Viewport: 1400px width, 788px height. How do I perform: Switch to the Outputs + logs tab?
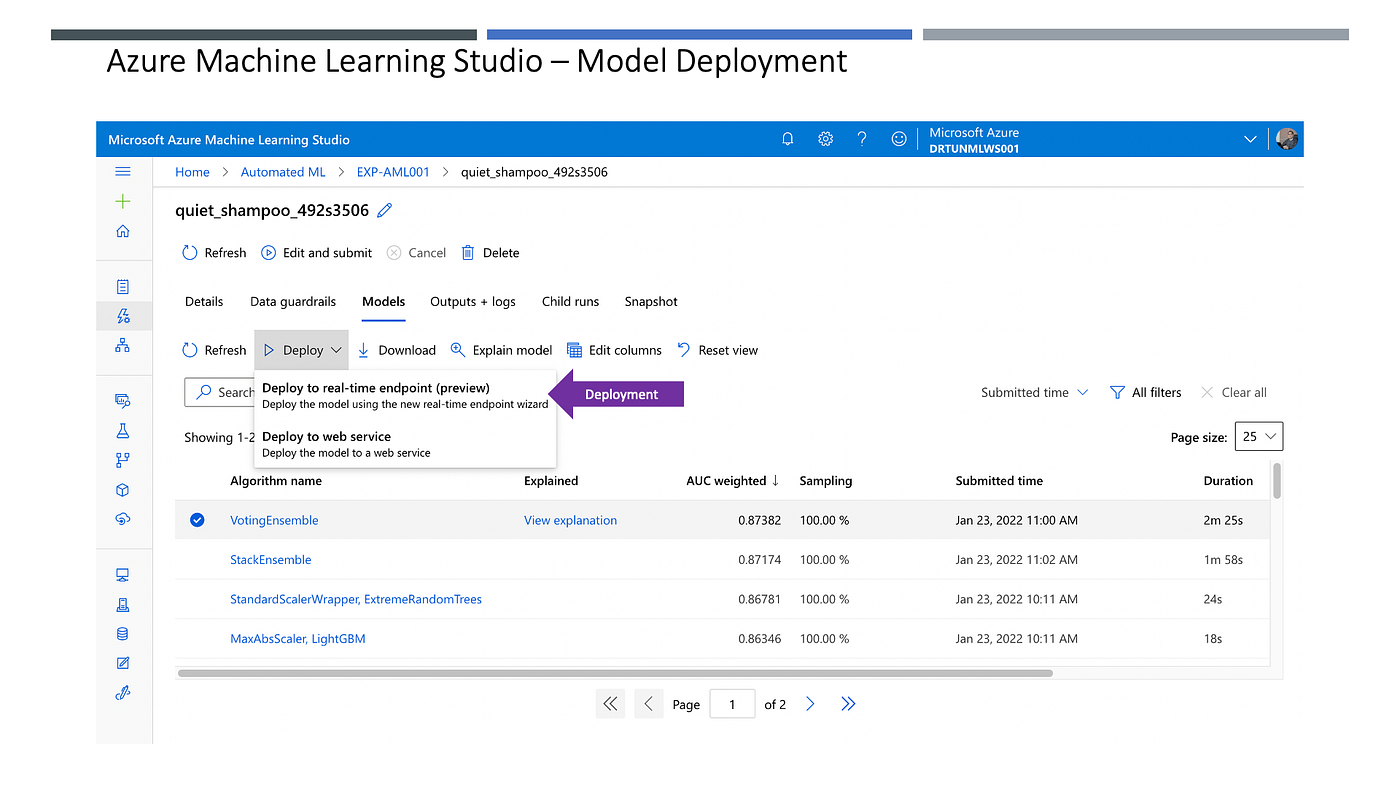tap(473, 301)
